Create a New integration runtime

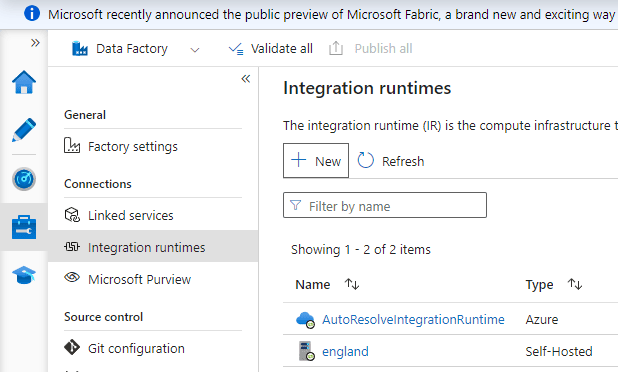click(x=316, y=161)
